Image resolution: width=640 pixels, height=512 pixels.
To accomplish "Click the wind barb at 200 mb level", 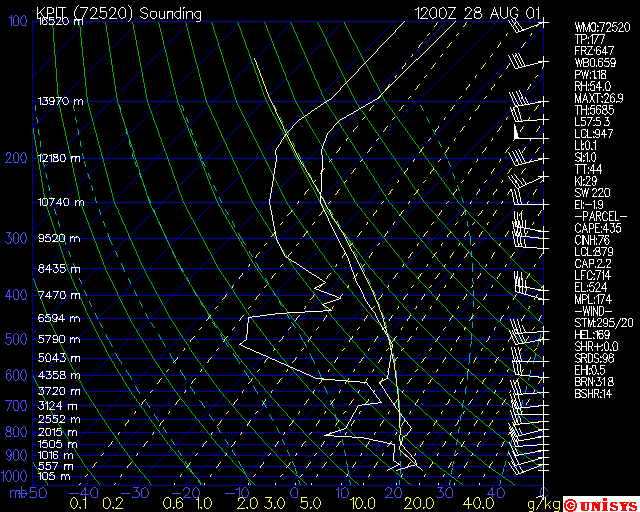I will (x=527, y=158).
